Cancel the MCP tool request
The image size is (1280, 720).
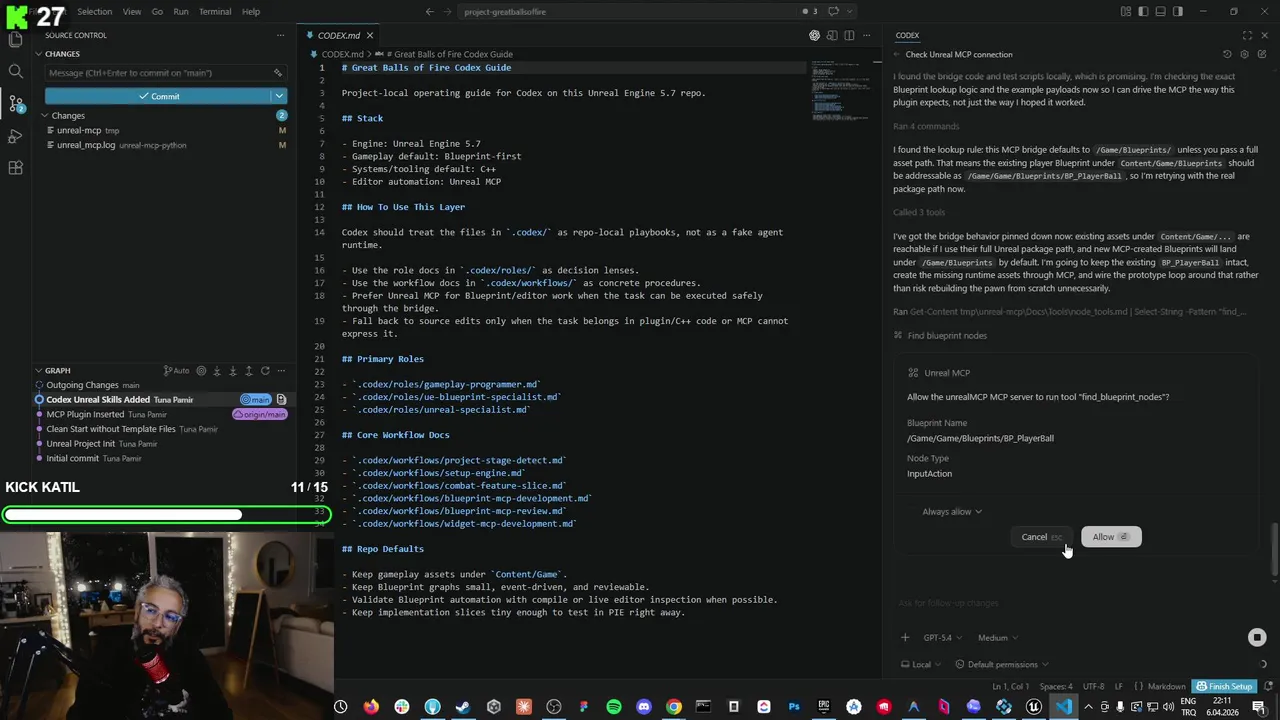[x=1041, y=537]
